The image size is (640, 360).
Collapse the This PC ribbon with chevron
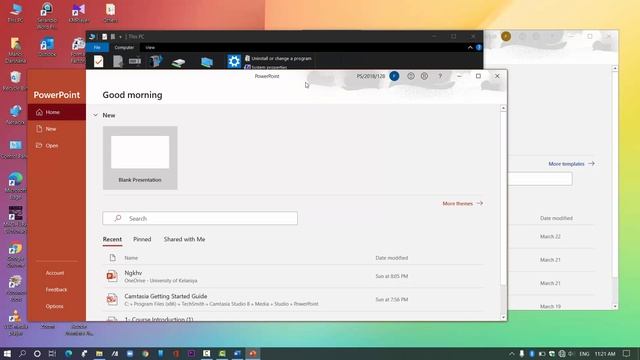[x=470, y=47]
